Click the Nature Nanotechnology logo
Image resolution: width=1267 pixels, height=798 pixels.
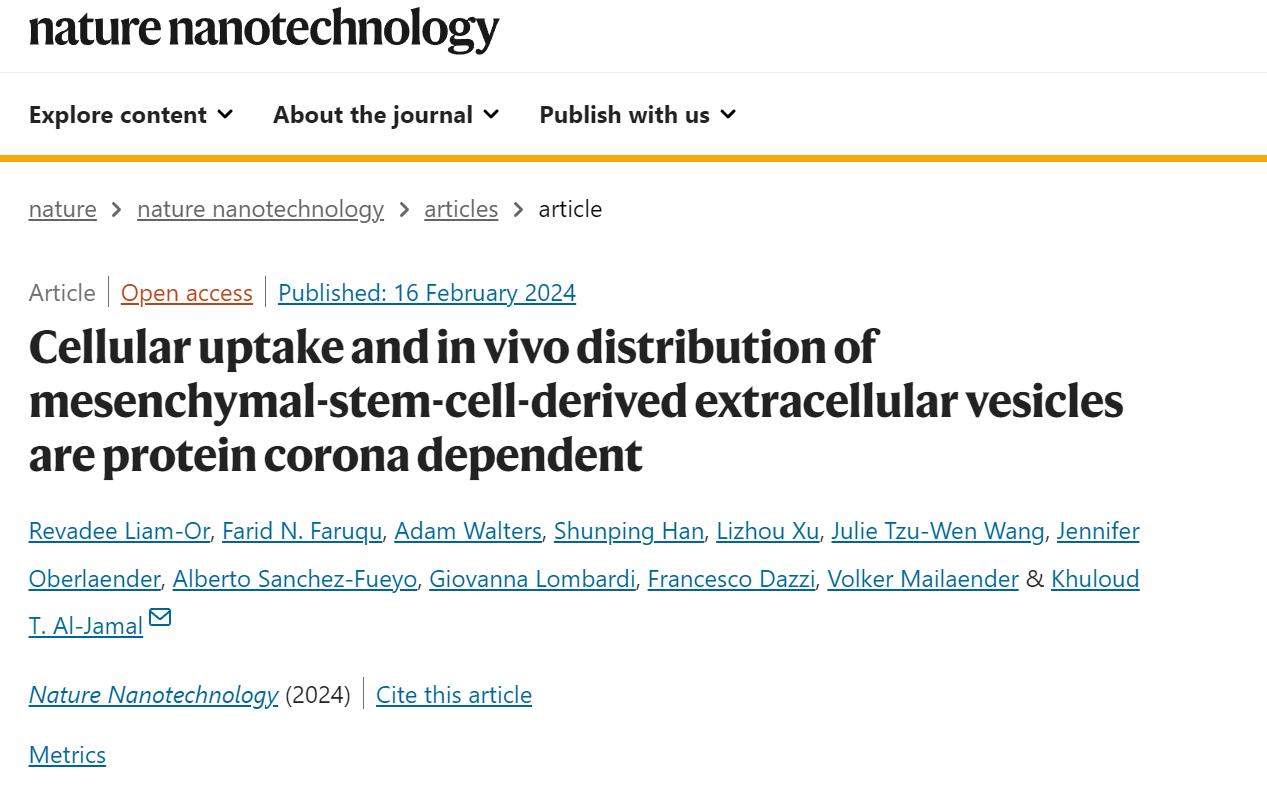264,30
